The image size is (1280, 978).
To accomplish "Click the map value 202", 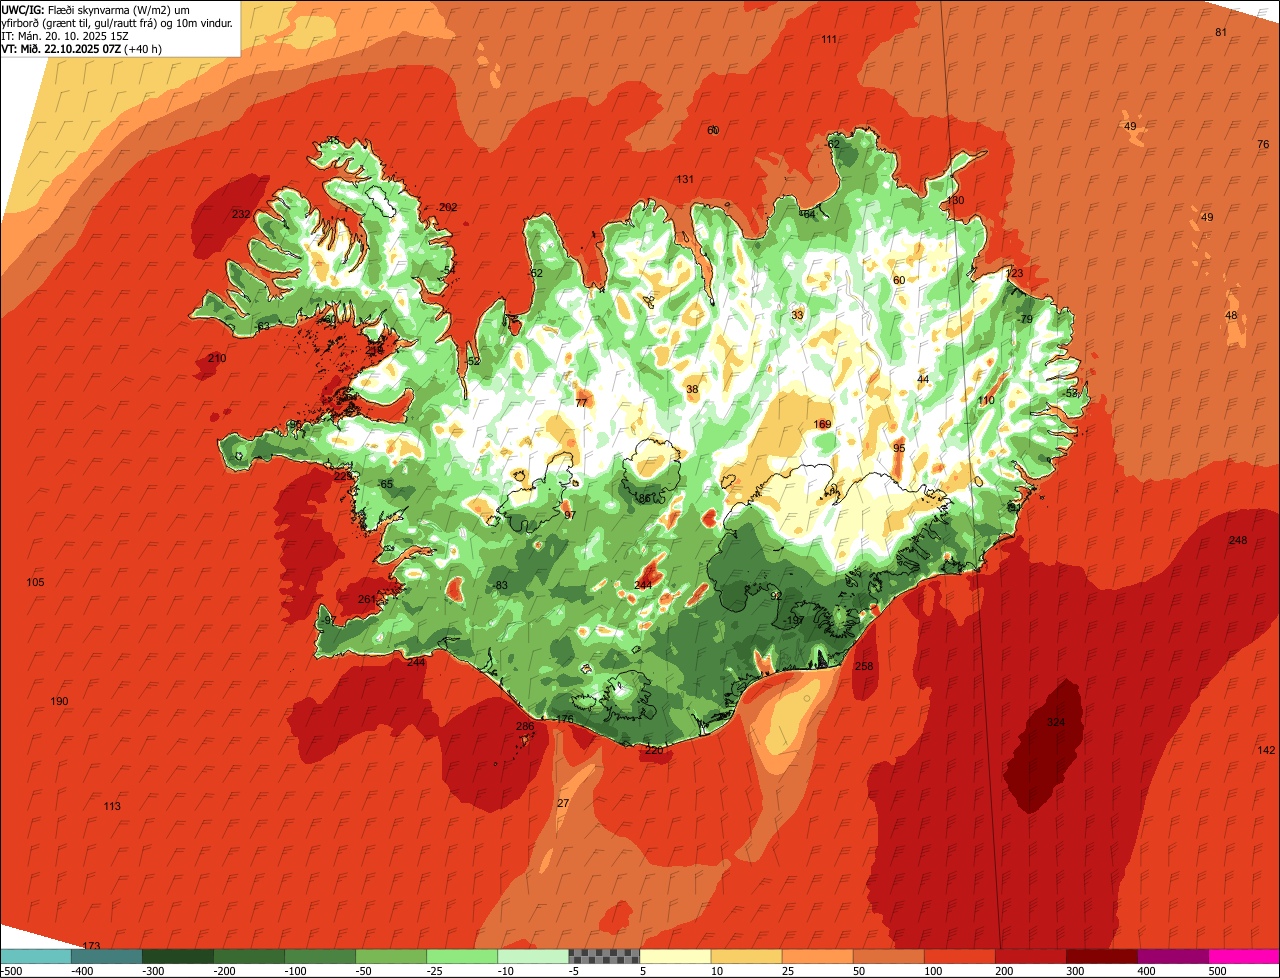I will point(448,208).
